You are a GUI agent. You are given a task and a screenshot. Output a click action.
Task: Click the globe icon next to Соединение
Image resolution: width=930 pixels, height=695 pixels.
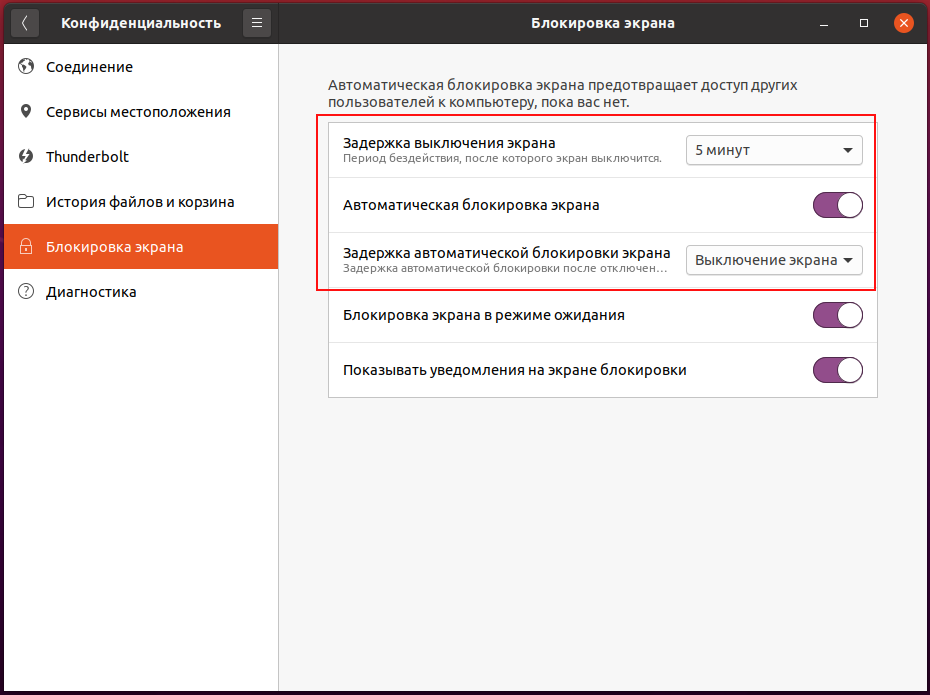[x=26, y=66]
